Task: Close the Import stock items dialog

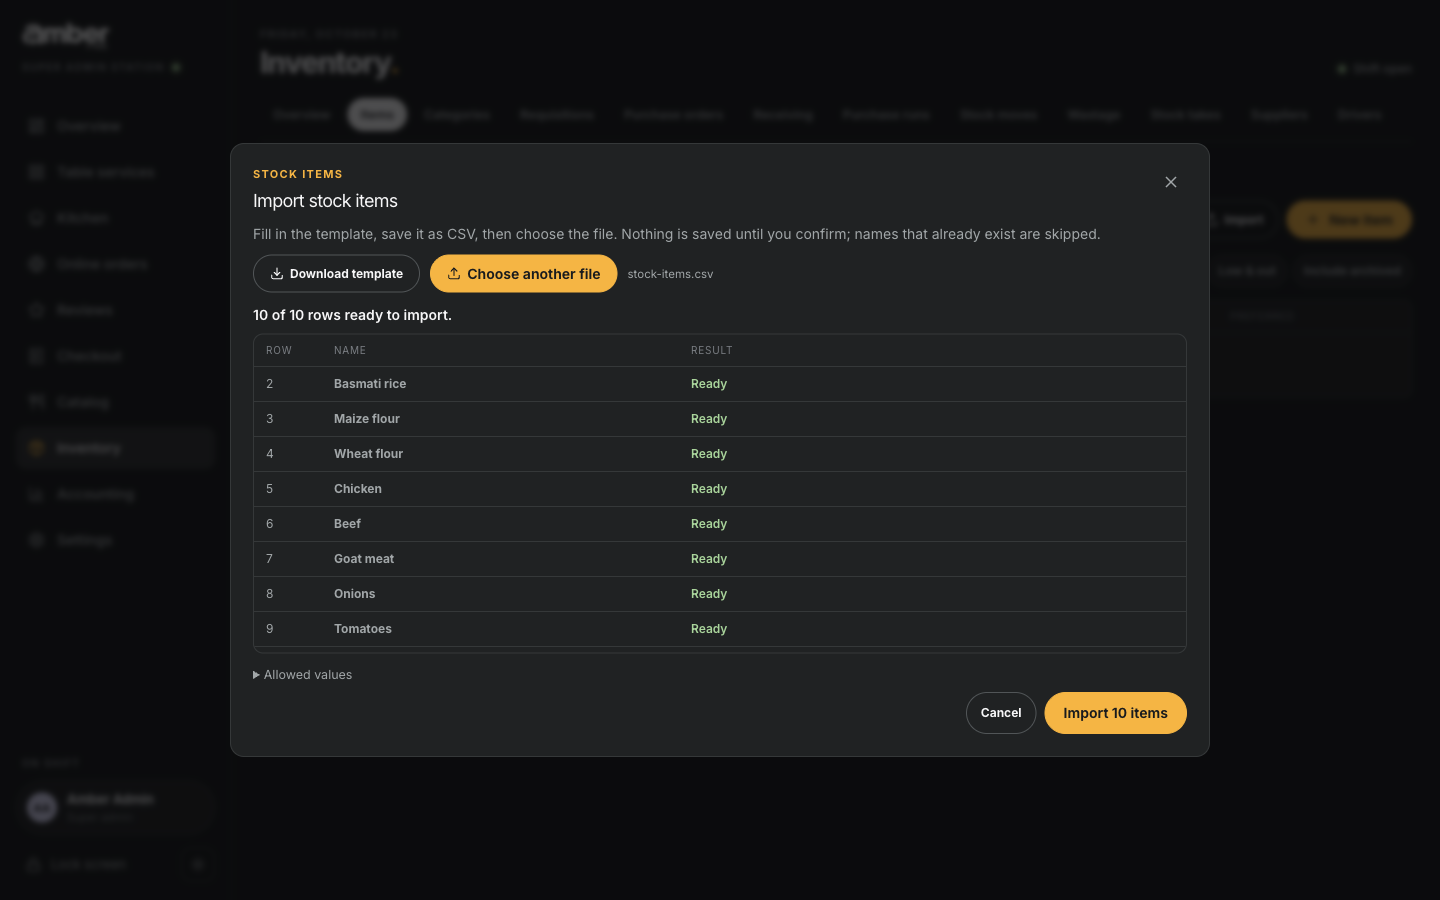Action: coord(1171,182)
